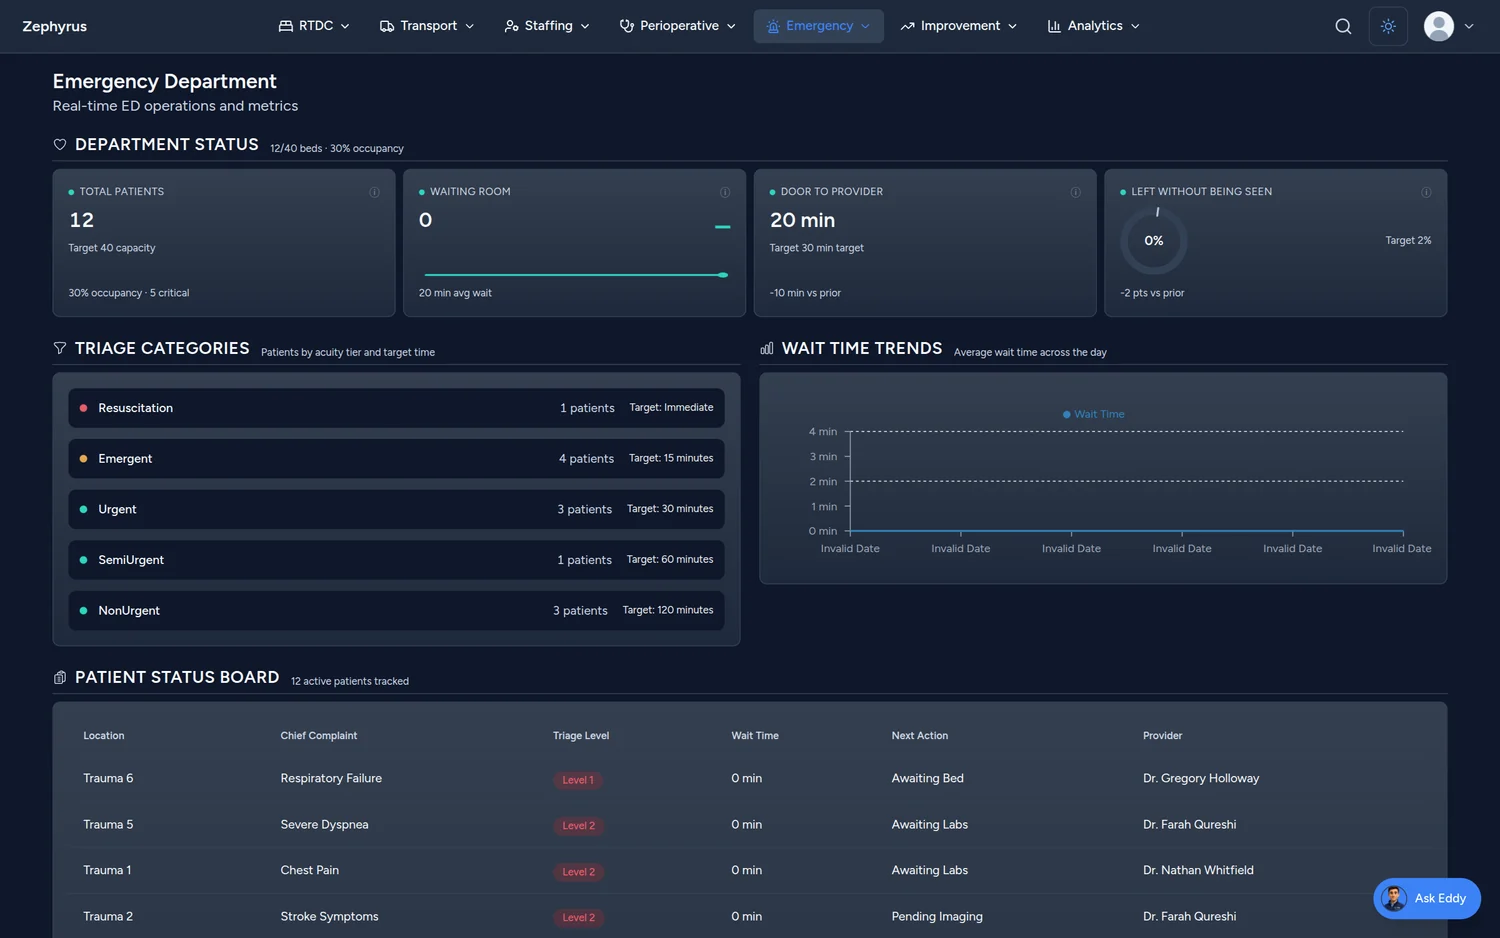Screen dimensions: 1500x938
Task: Open the Emergency menu
Action: 818,26
